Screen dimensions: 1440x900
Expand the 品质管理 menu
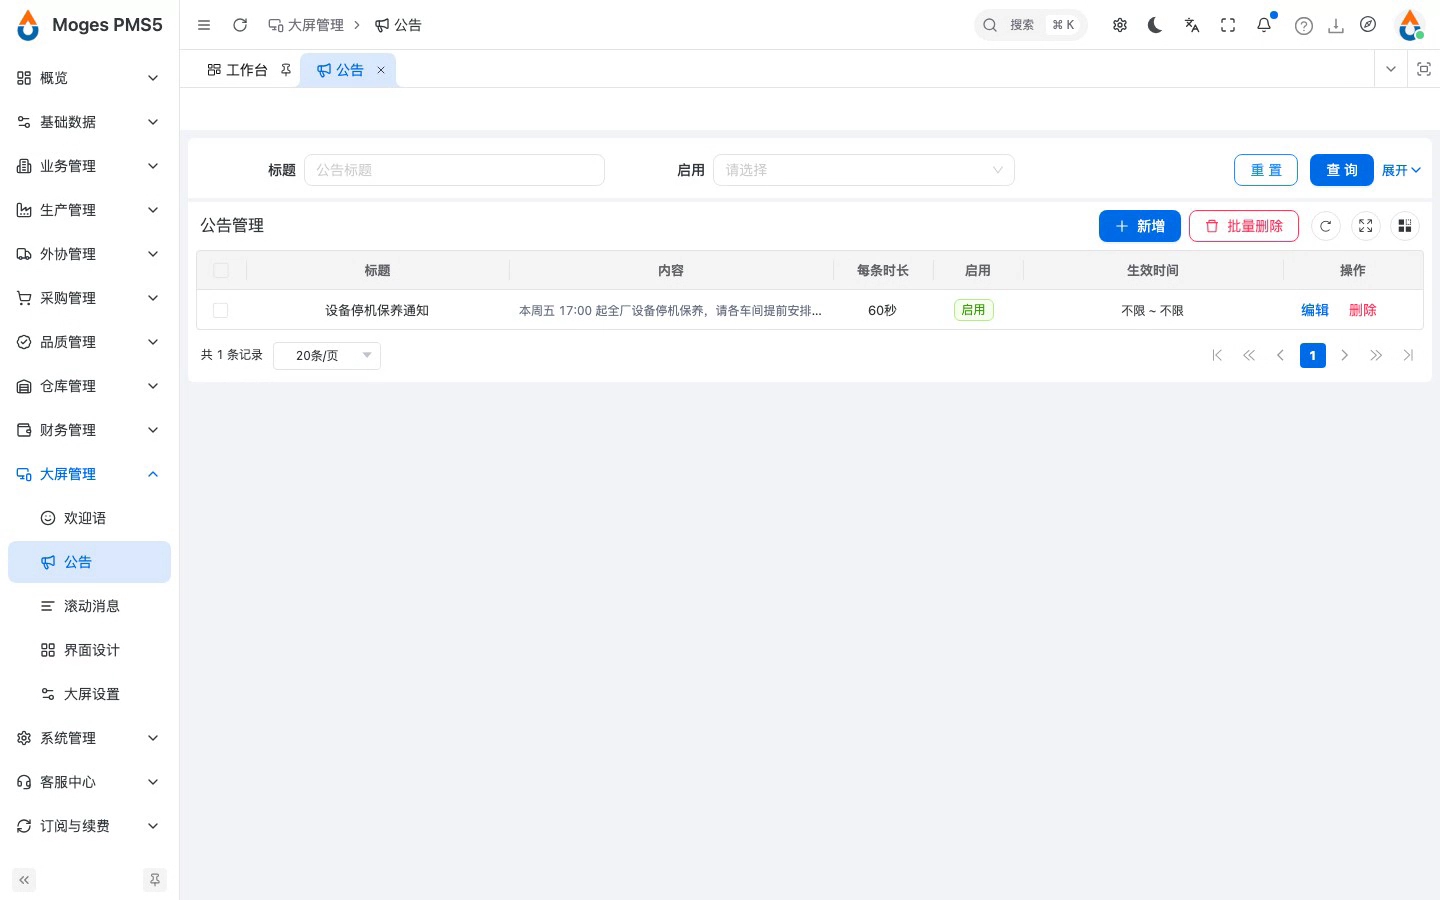tap(89, 342)
